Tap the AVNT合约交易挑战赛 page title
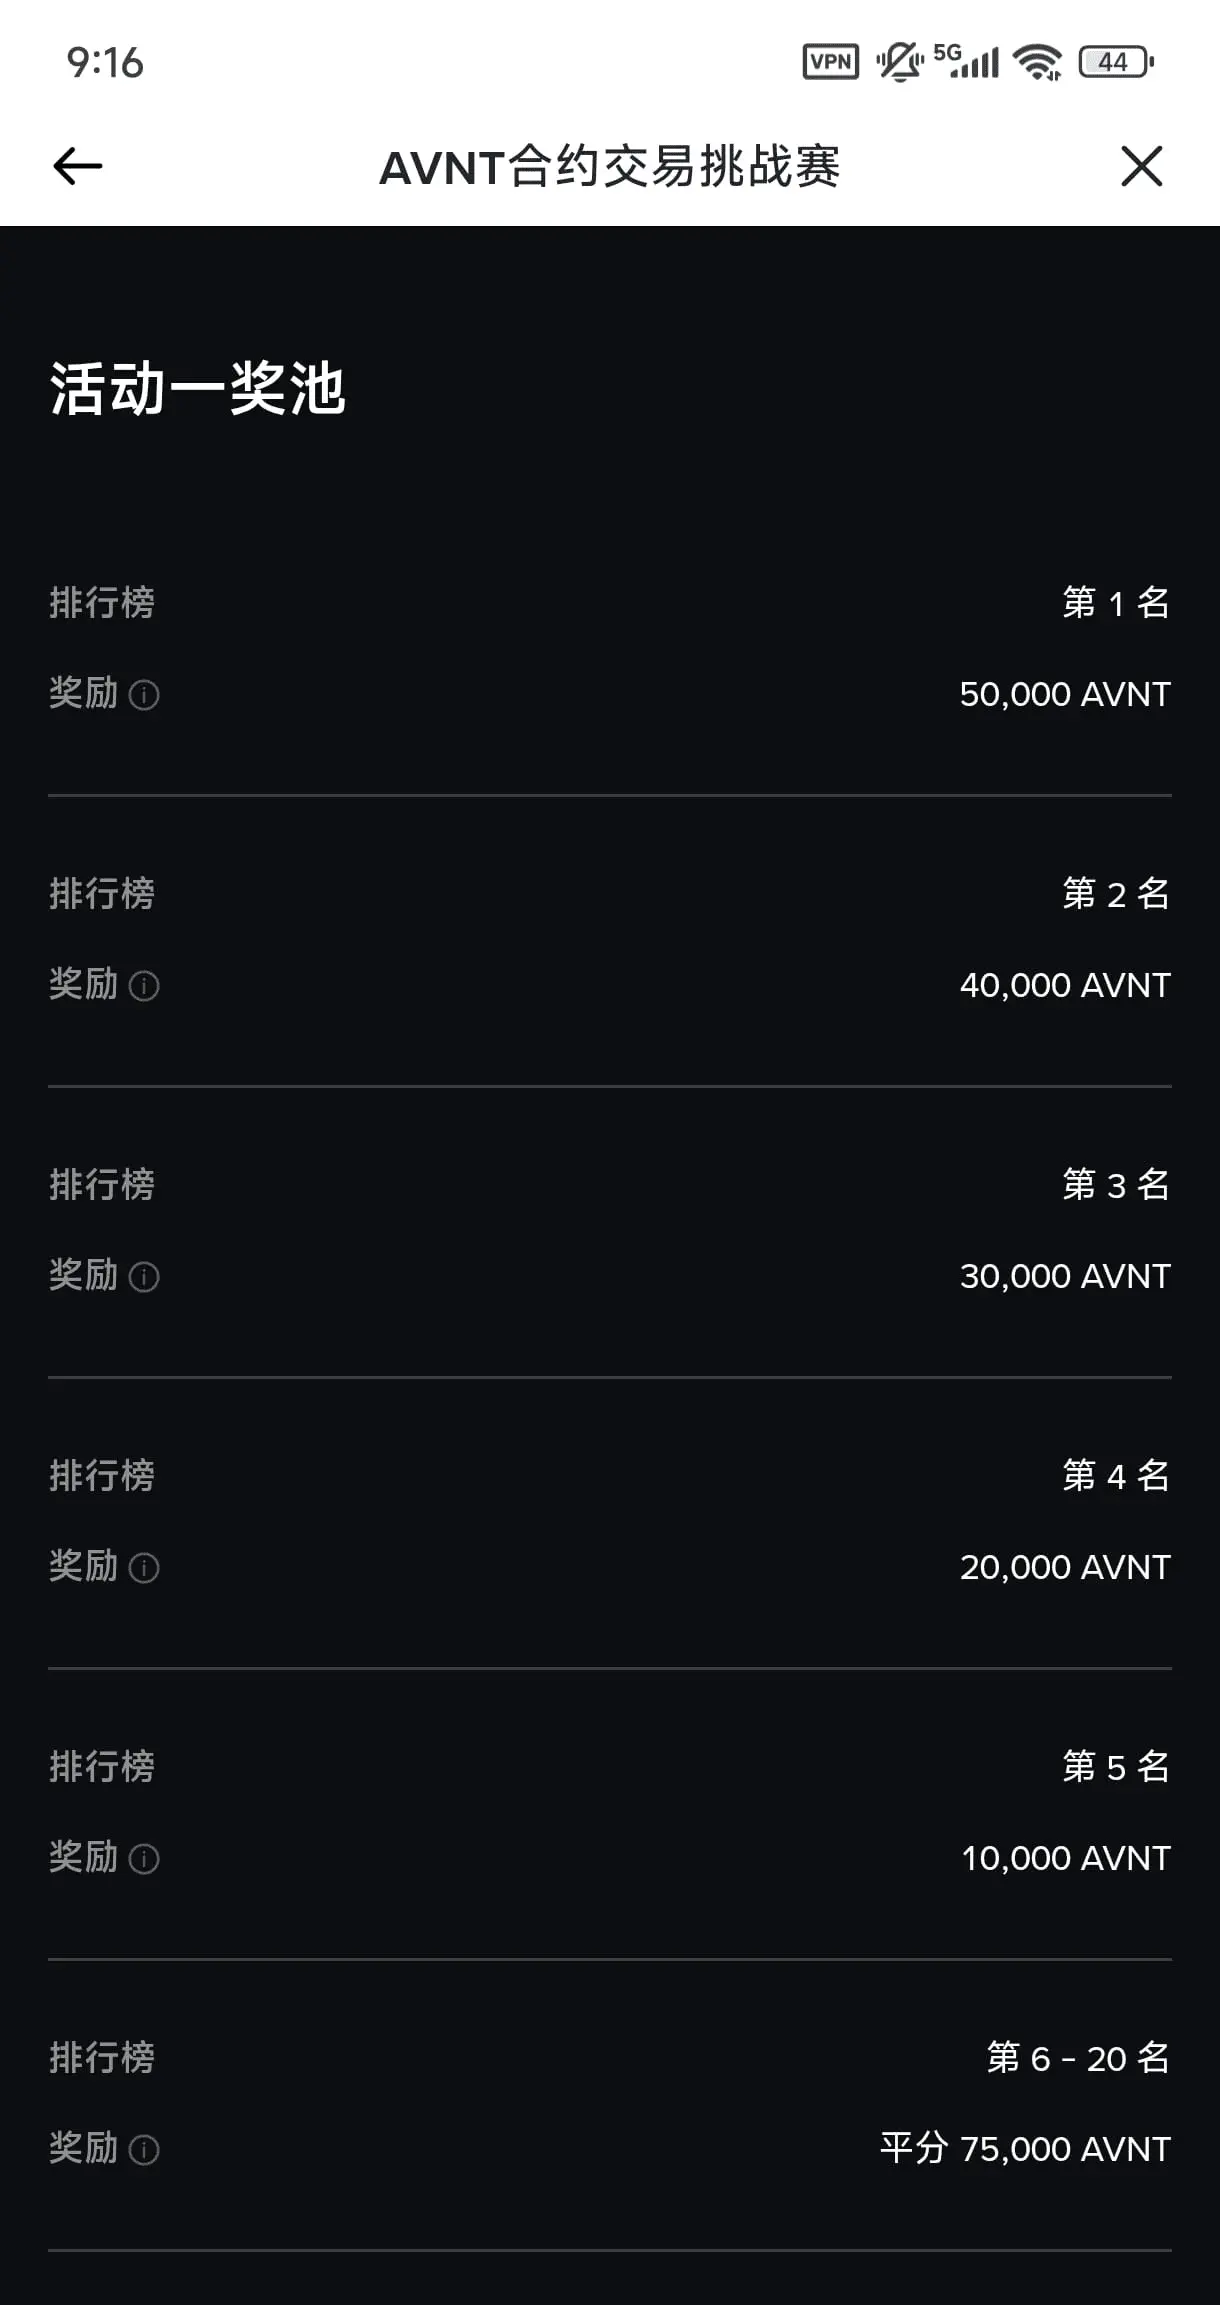 point(610,166)
